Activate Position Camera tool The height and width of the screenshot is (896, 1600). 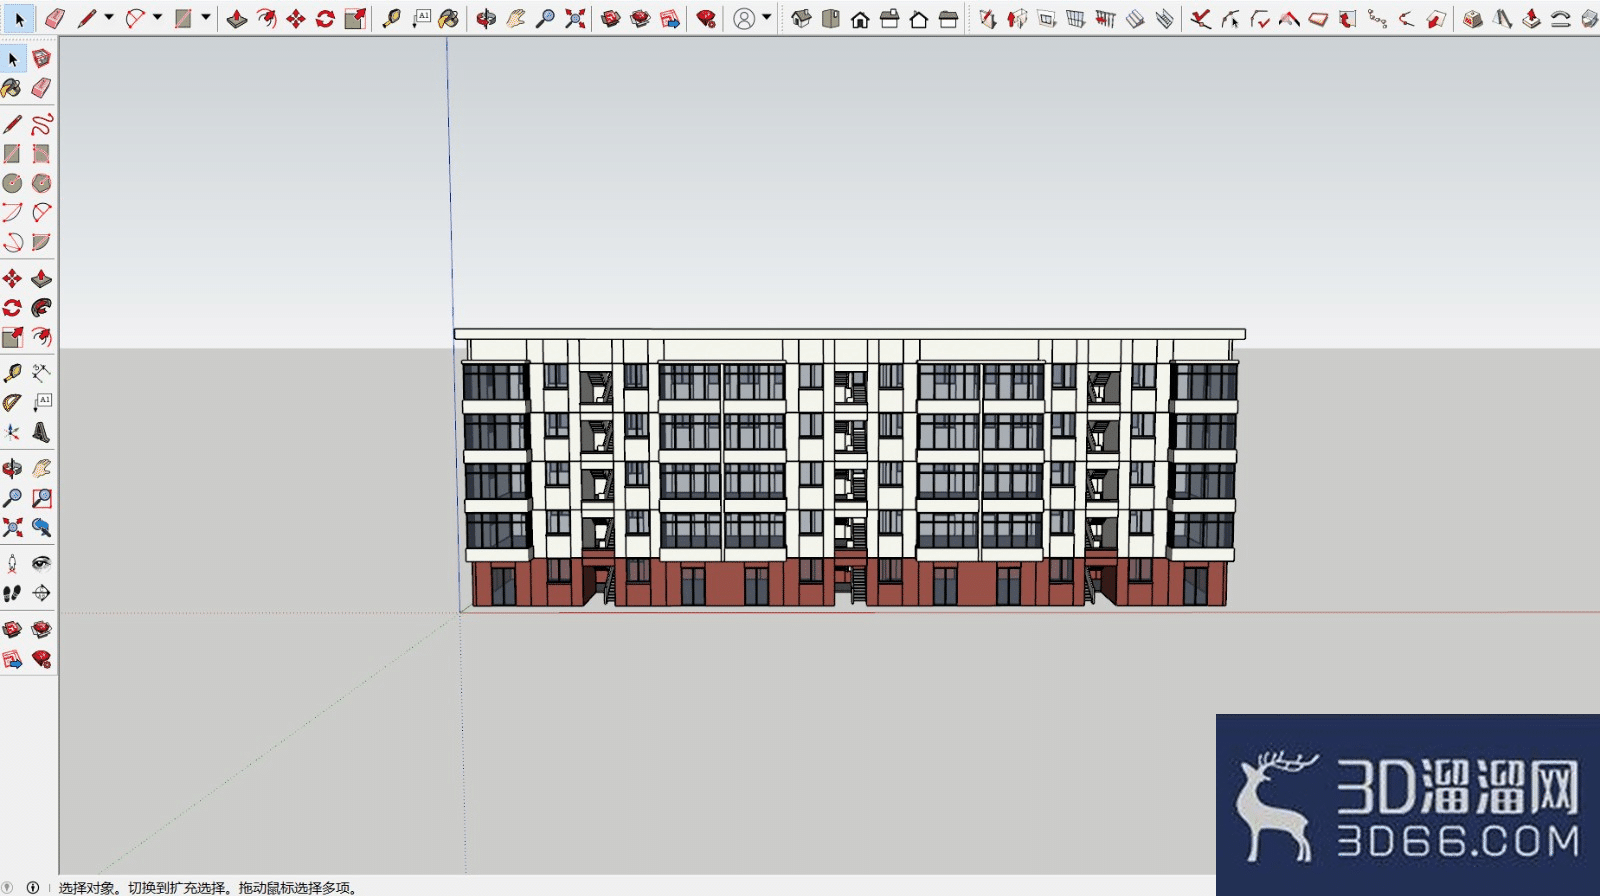[x=12, y=563]
